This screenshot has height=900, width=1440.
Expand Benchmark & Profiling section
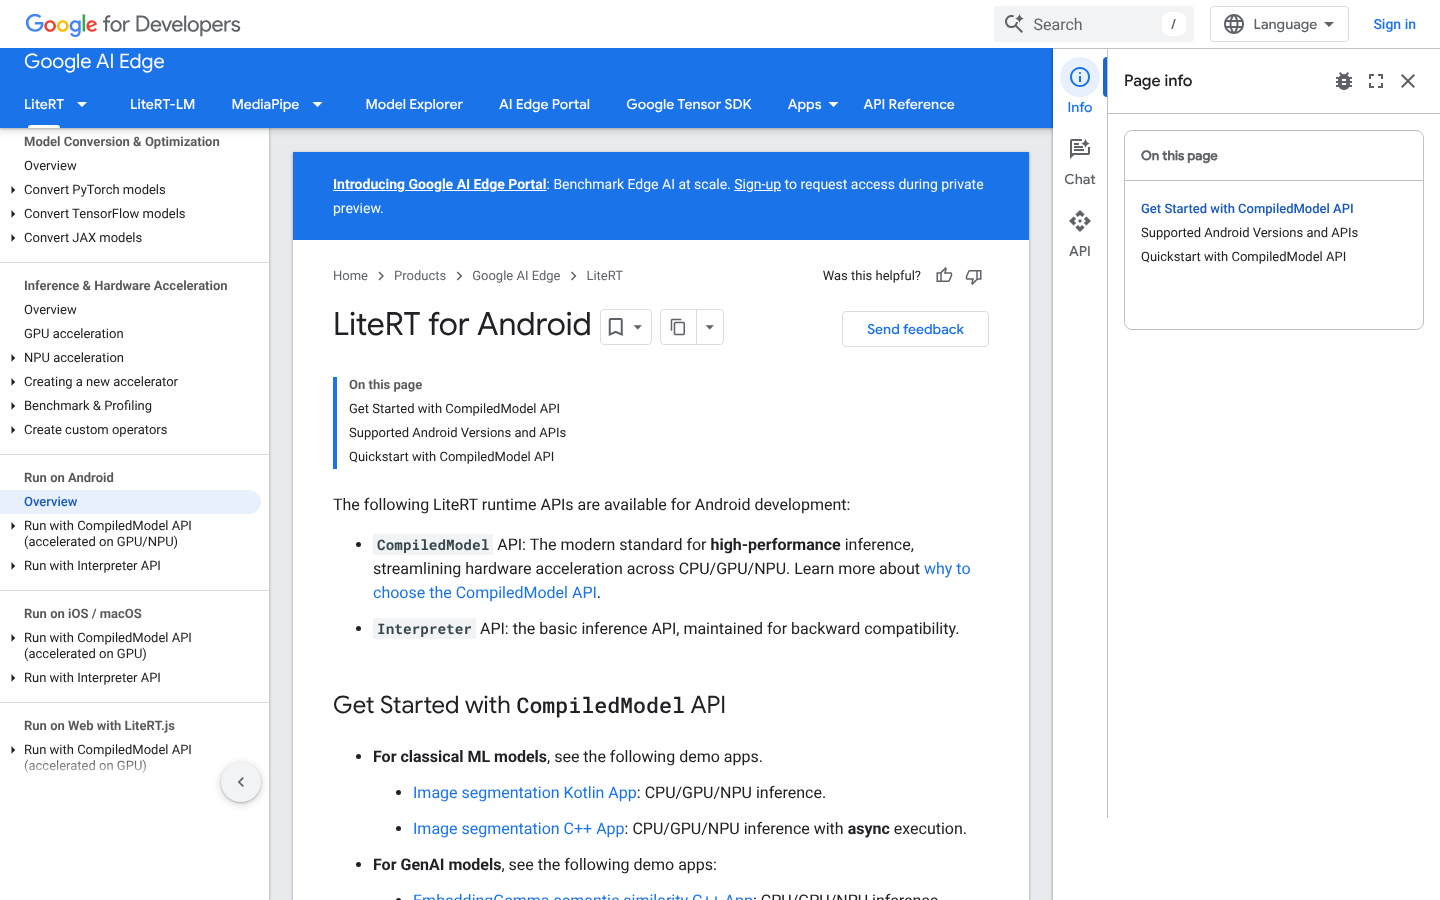click(x=13, y=406)
